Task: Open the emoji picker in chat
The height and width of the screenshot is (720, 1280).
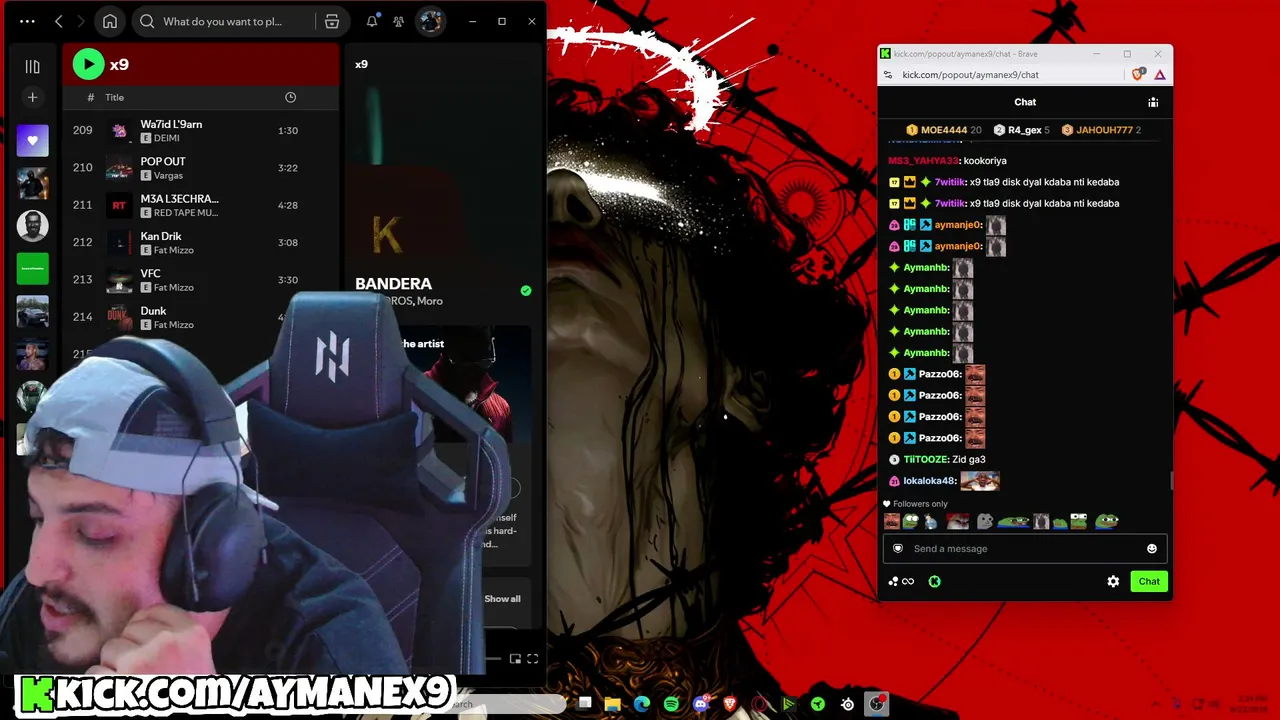Action: pos(1152,548)
